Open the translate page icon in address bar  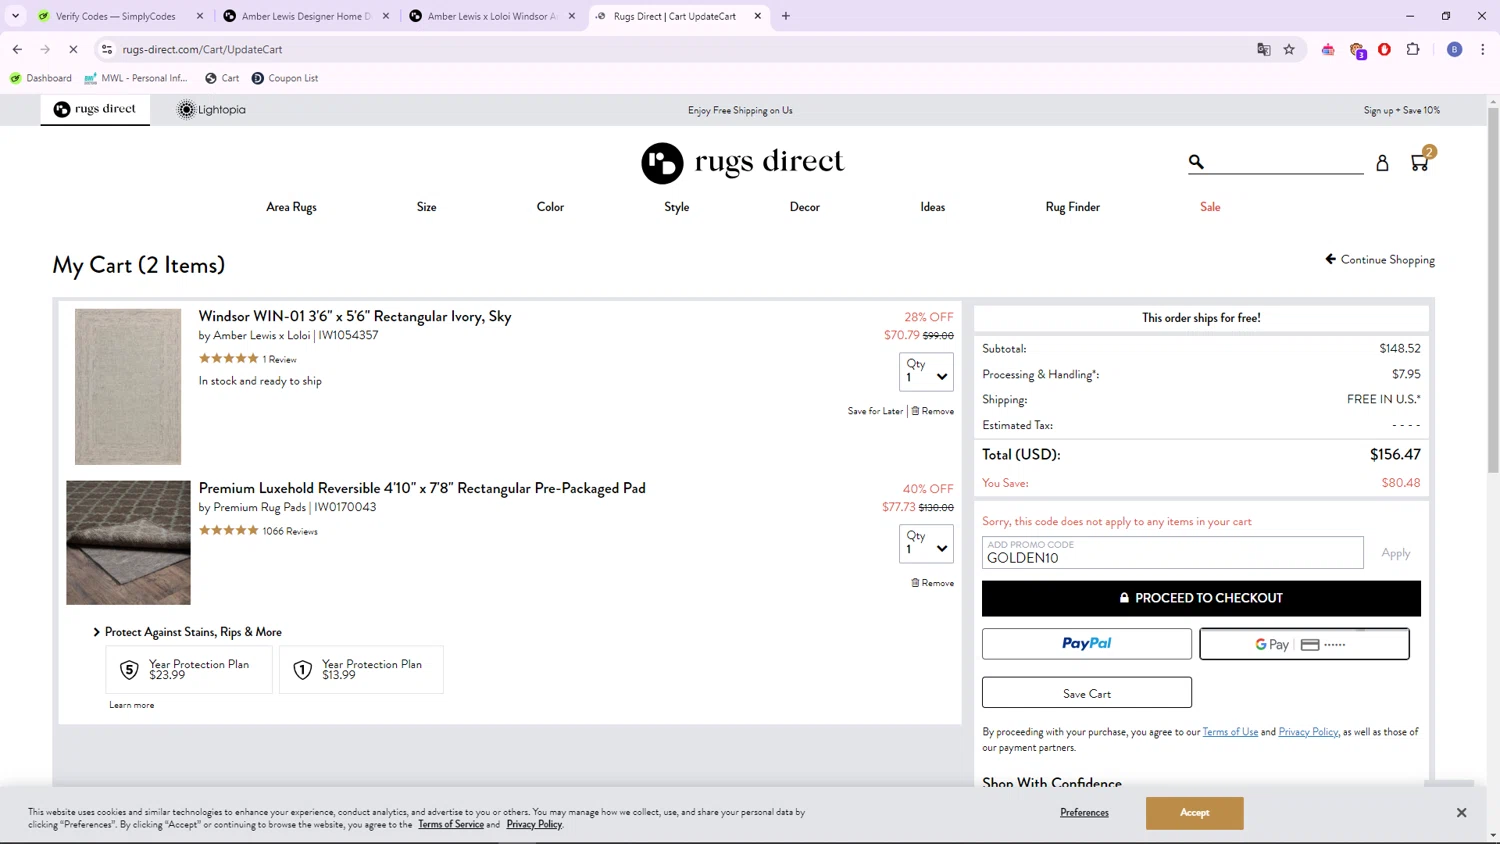(1264, 49)
